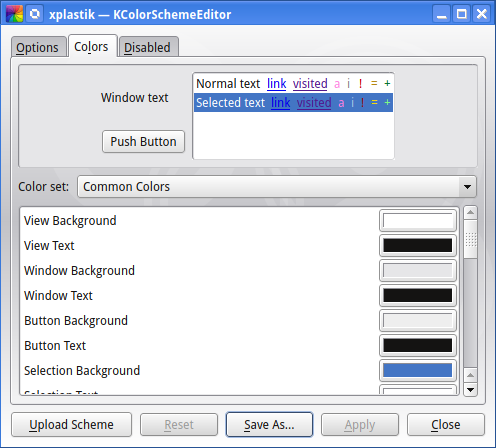The height and width of the screenshot is (448, 496).
Task: Change the View Background color swatch
Action: pyautogui.click(x=418, y=221)
